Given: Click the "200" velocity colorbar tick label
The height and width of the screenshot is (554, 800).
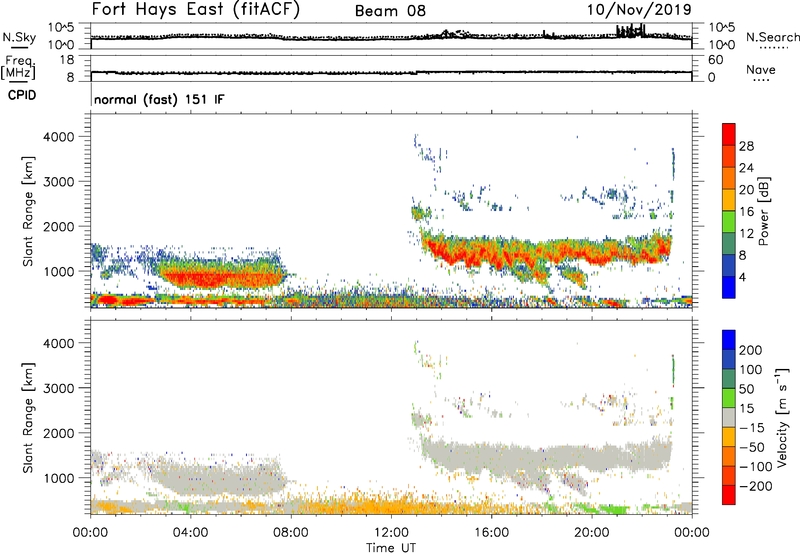Looking at the screenshot, I should pos(751,350).
